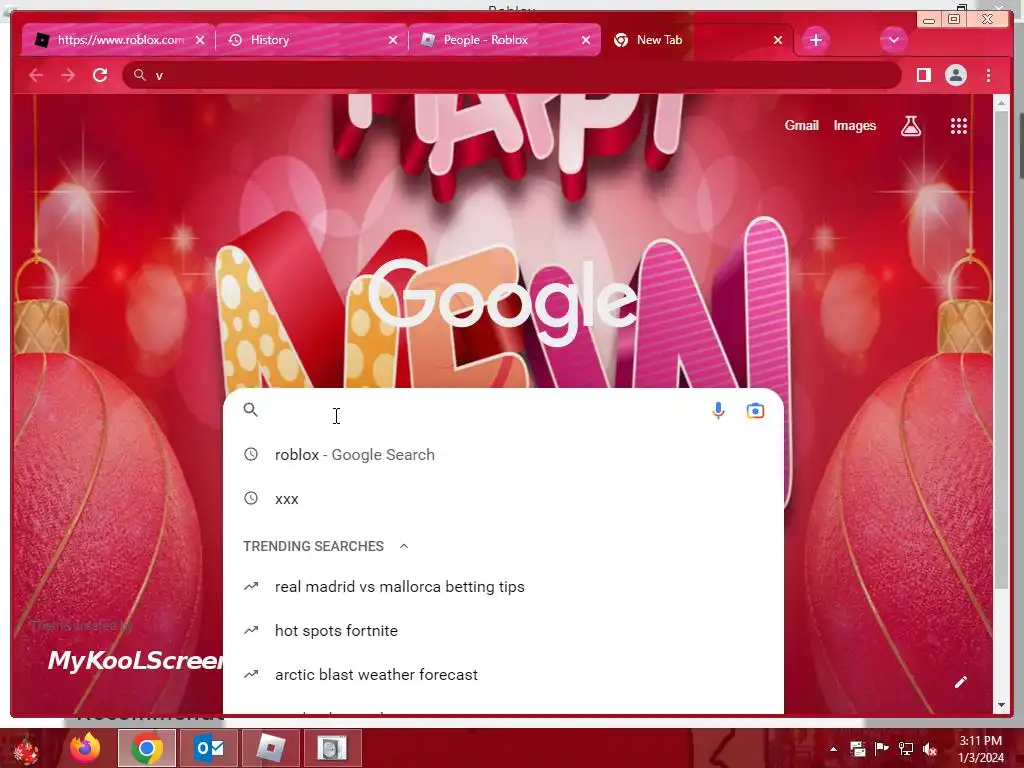Close the New Tab tab
Viewport: 1024px width, 768px height.
(778, 40)
